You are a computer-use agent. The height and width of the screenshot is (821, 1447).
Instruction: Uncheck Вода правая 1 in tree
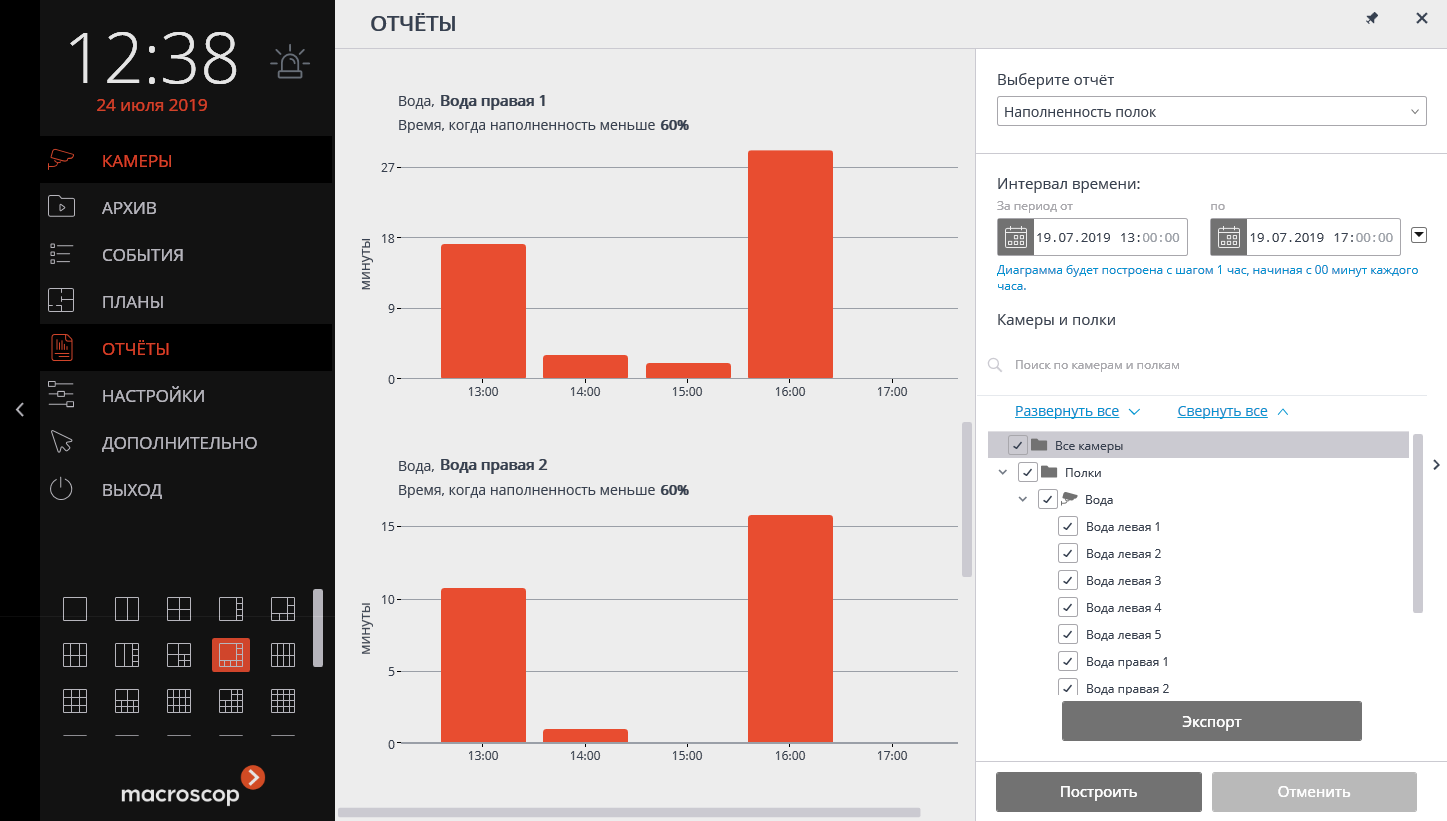click(x=1067, y=661)
